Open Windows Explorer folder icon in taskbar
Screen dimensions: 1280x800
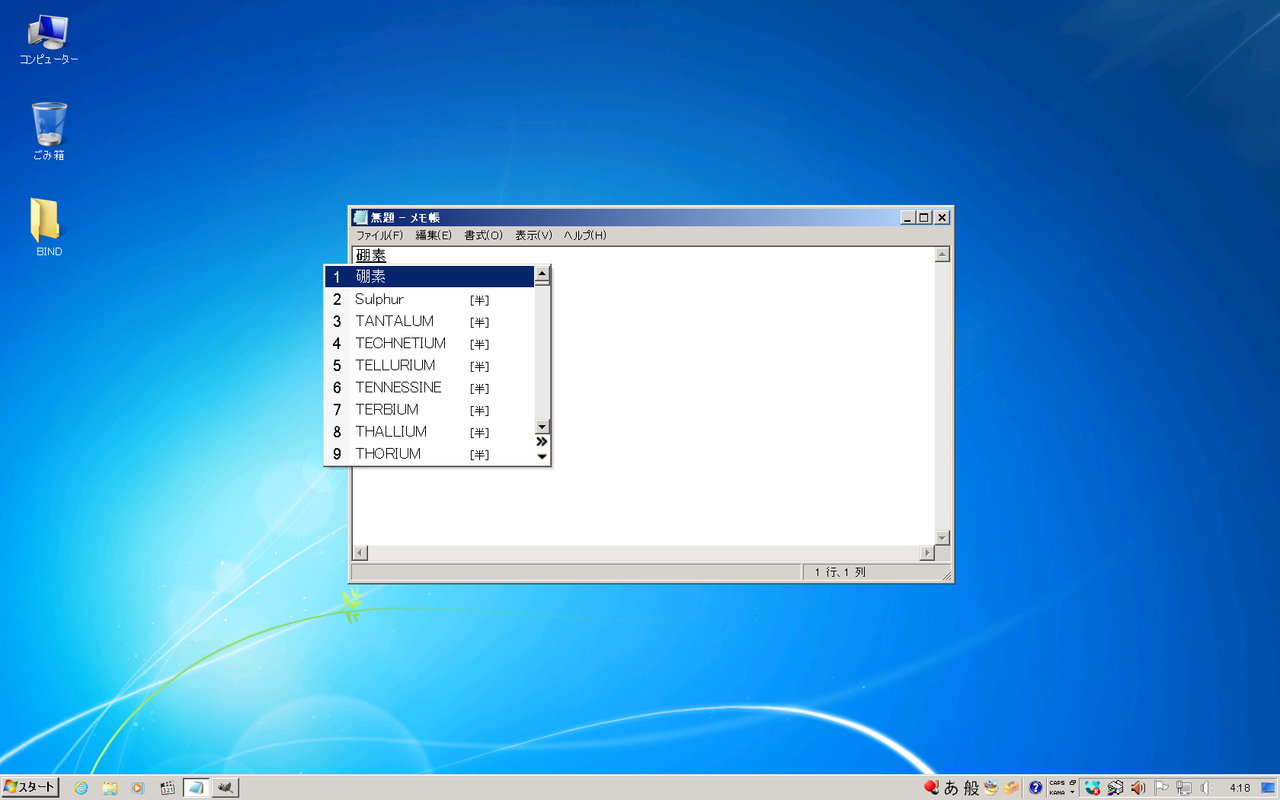110,788
